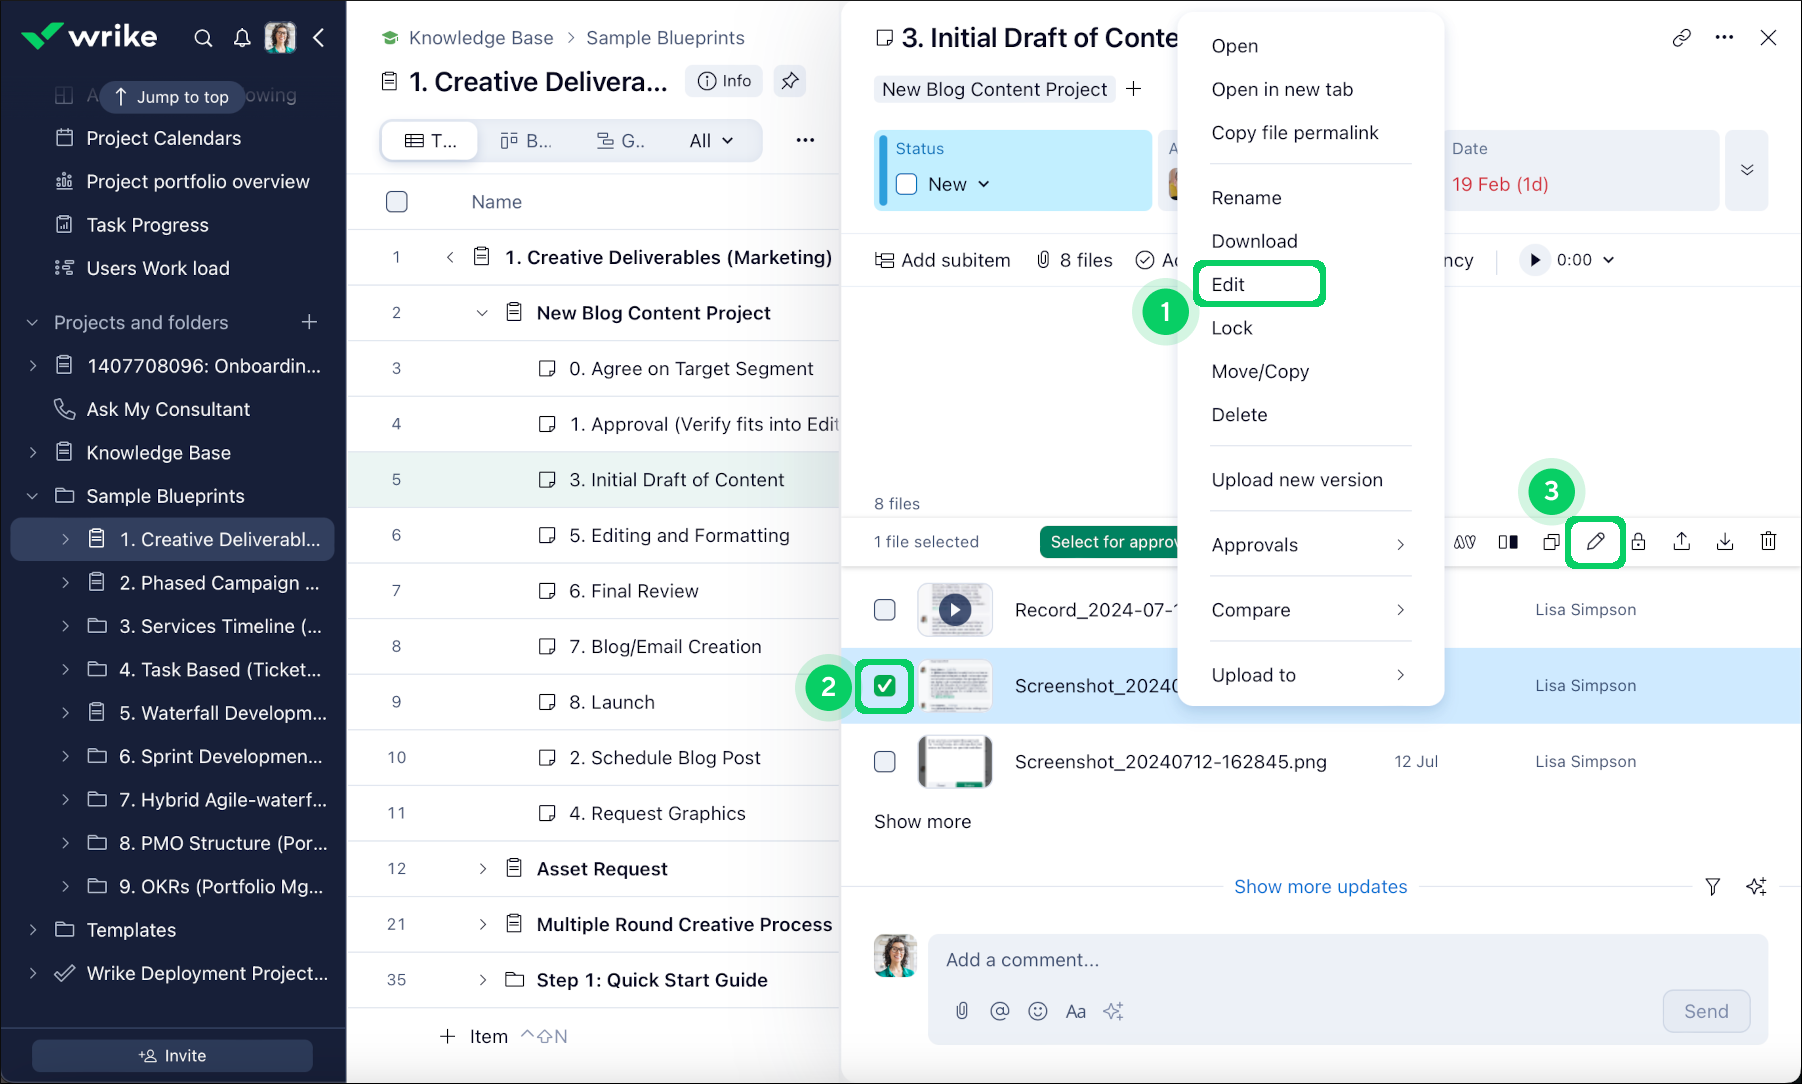Add a location next to New Blog Content Project
The height and width of the screenshot is (1084, 1802).
pos(1133,89)
